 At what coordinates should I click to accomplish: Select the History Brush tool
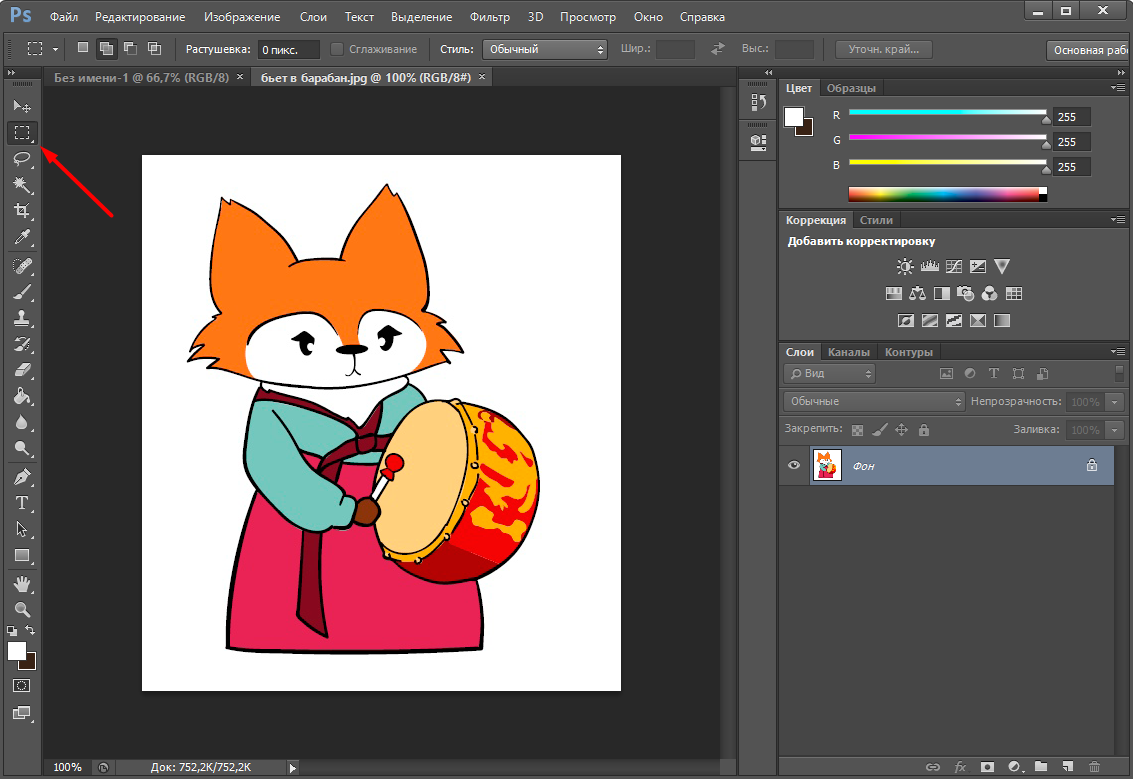click(x=22, y=344)
